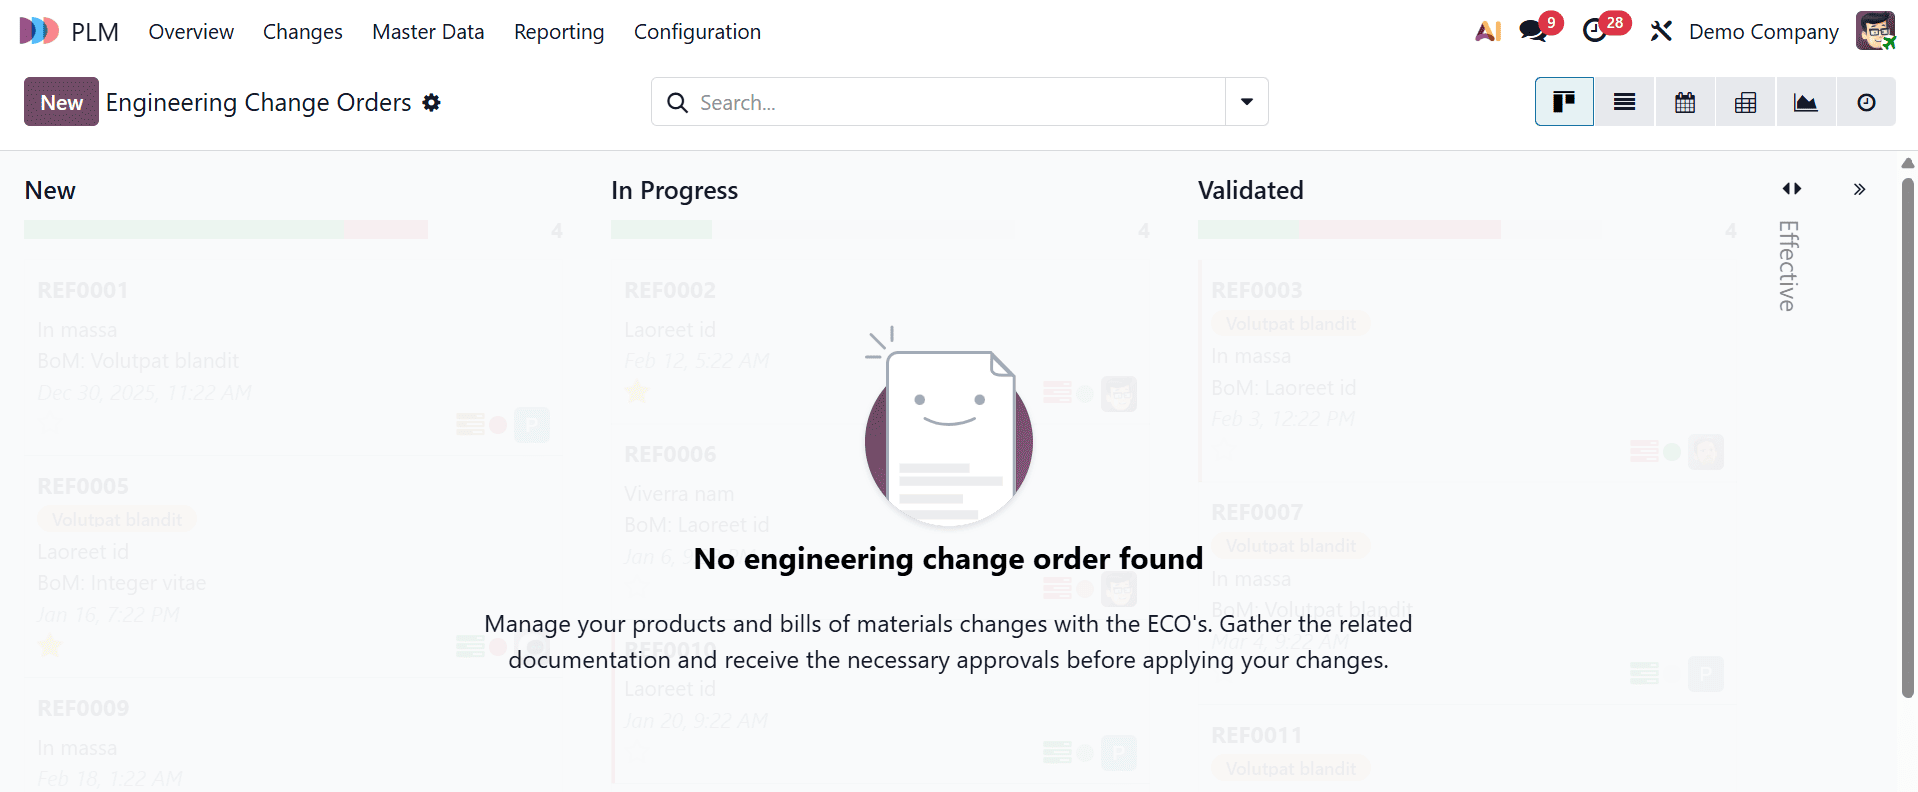The image size is (1918, 792).
Task: Open the Configuration menu
Action: [x=697, y=31]
